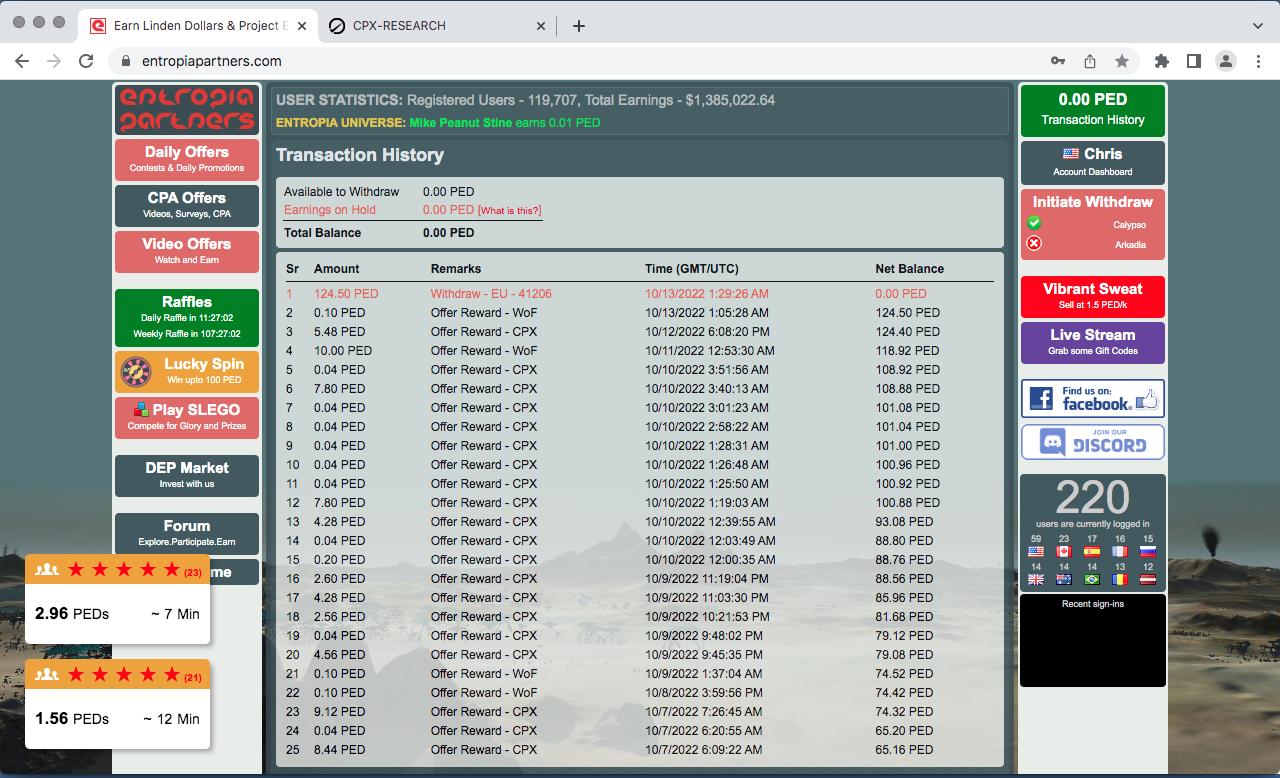This screenshot has width=1280, height=778.
Task: Click the 10/8/2022 3:59:56 PM timestamp
Action: 704,693
